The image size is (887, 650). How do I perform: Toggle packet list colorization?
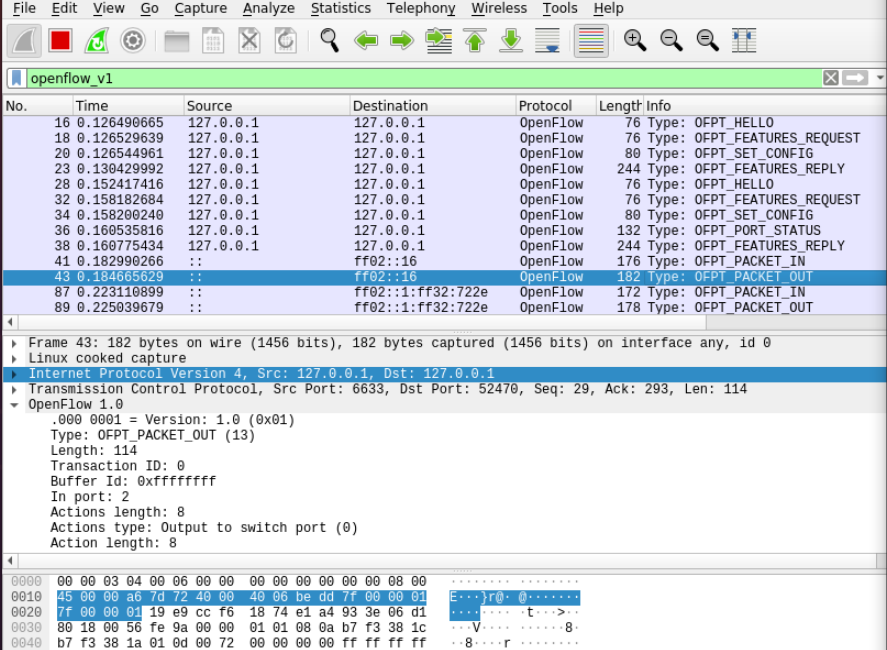591,41
